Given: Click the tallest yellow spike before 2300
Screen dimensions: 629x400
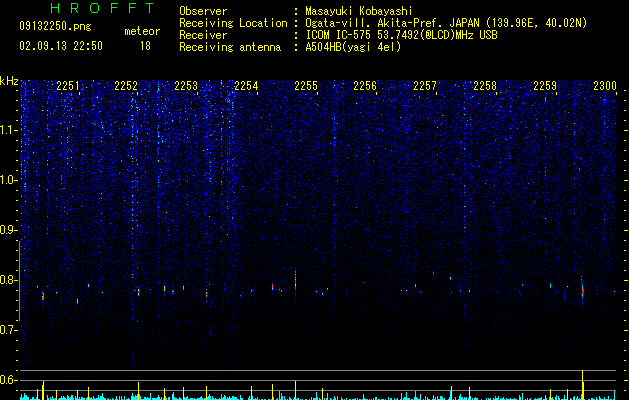Looking at the screenshot, I should [x=582, y=385].
